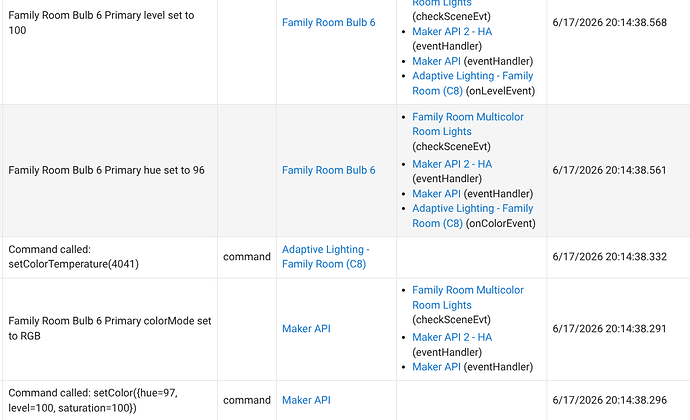Open Maker API 2 - HA in colorMode row
This screenshot has width=690, height=420.
click(452, 337)
